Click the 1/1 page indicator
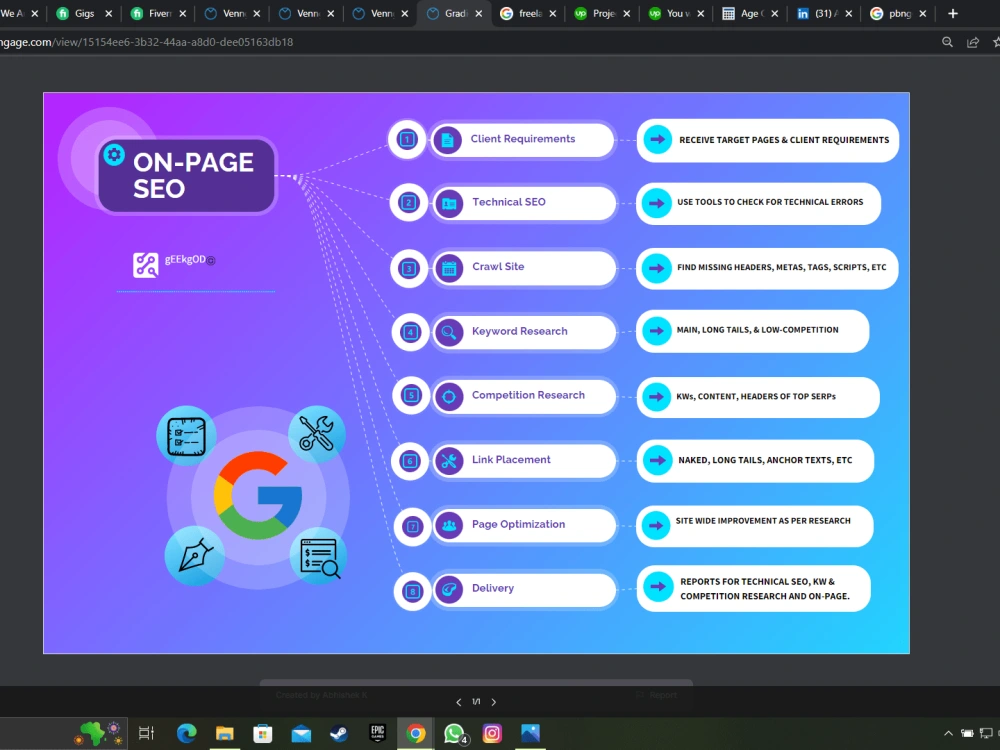1000x750 pixels. (476, 702)
